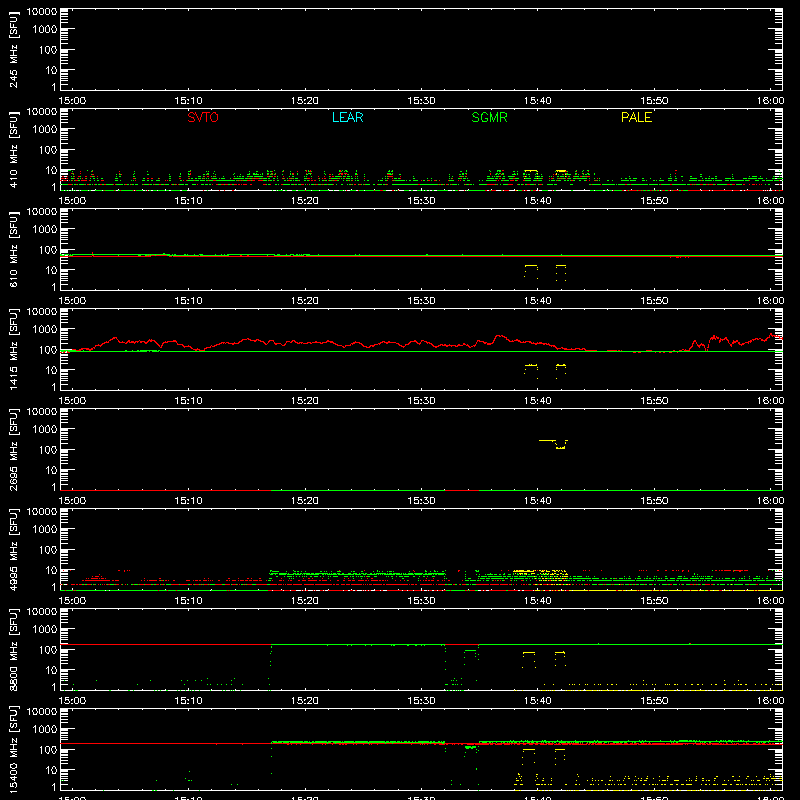The height and width of the screenshot is (800, 800).
Task: Click the red SVTO legend label
Action: pos(203,117)
